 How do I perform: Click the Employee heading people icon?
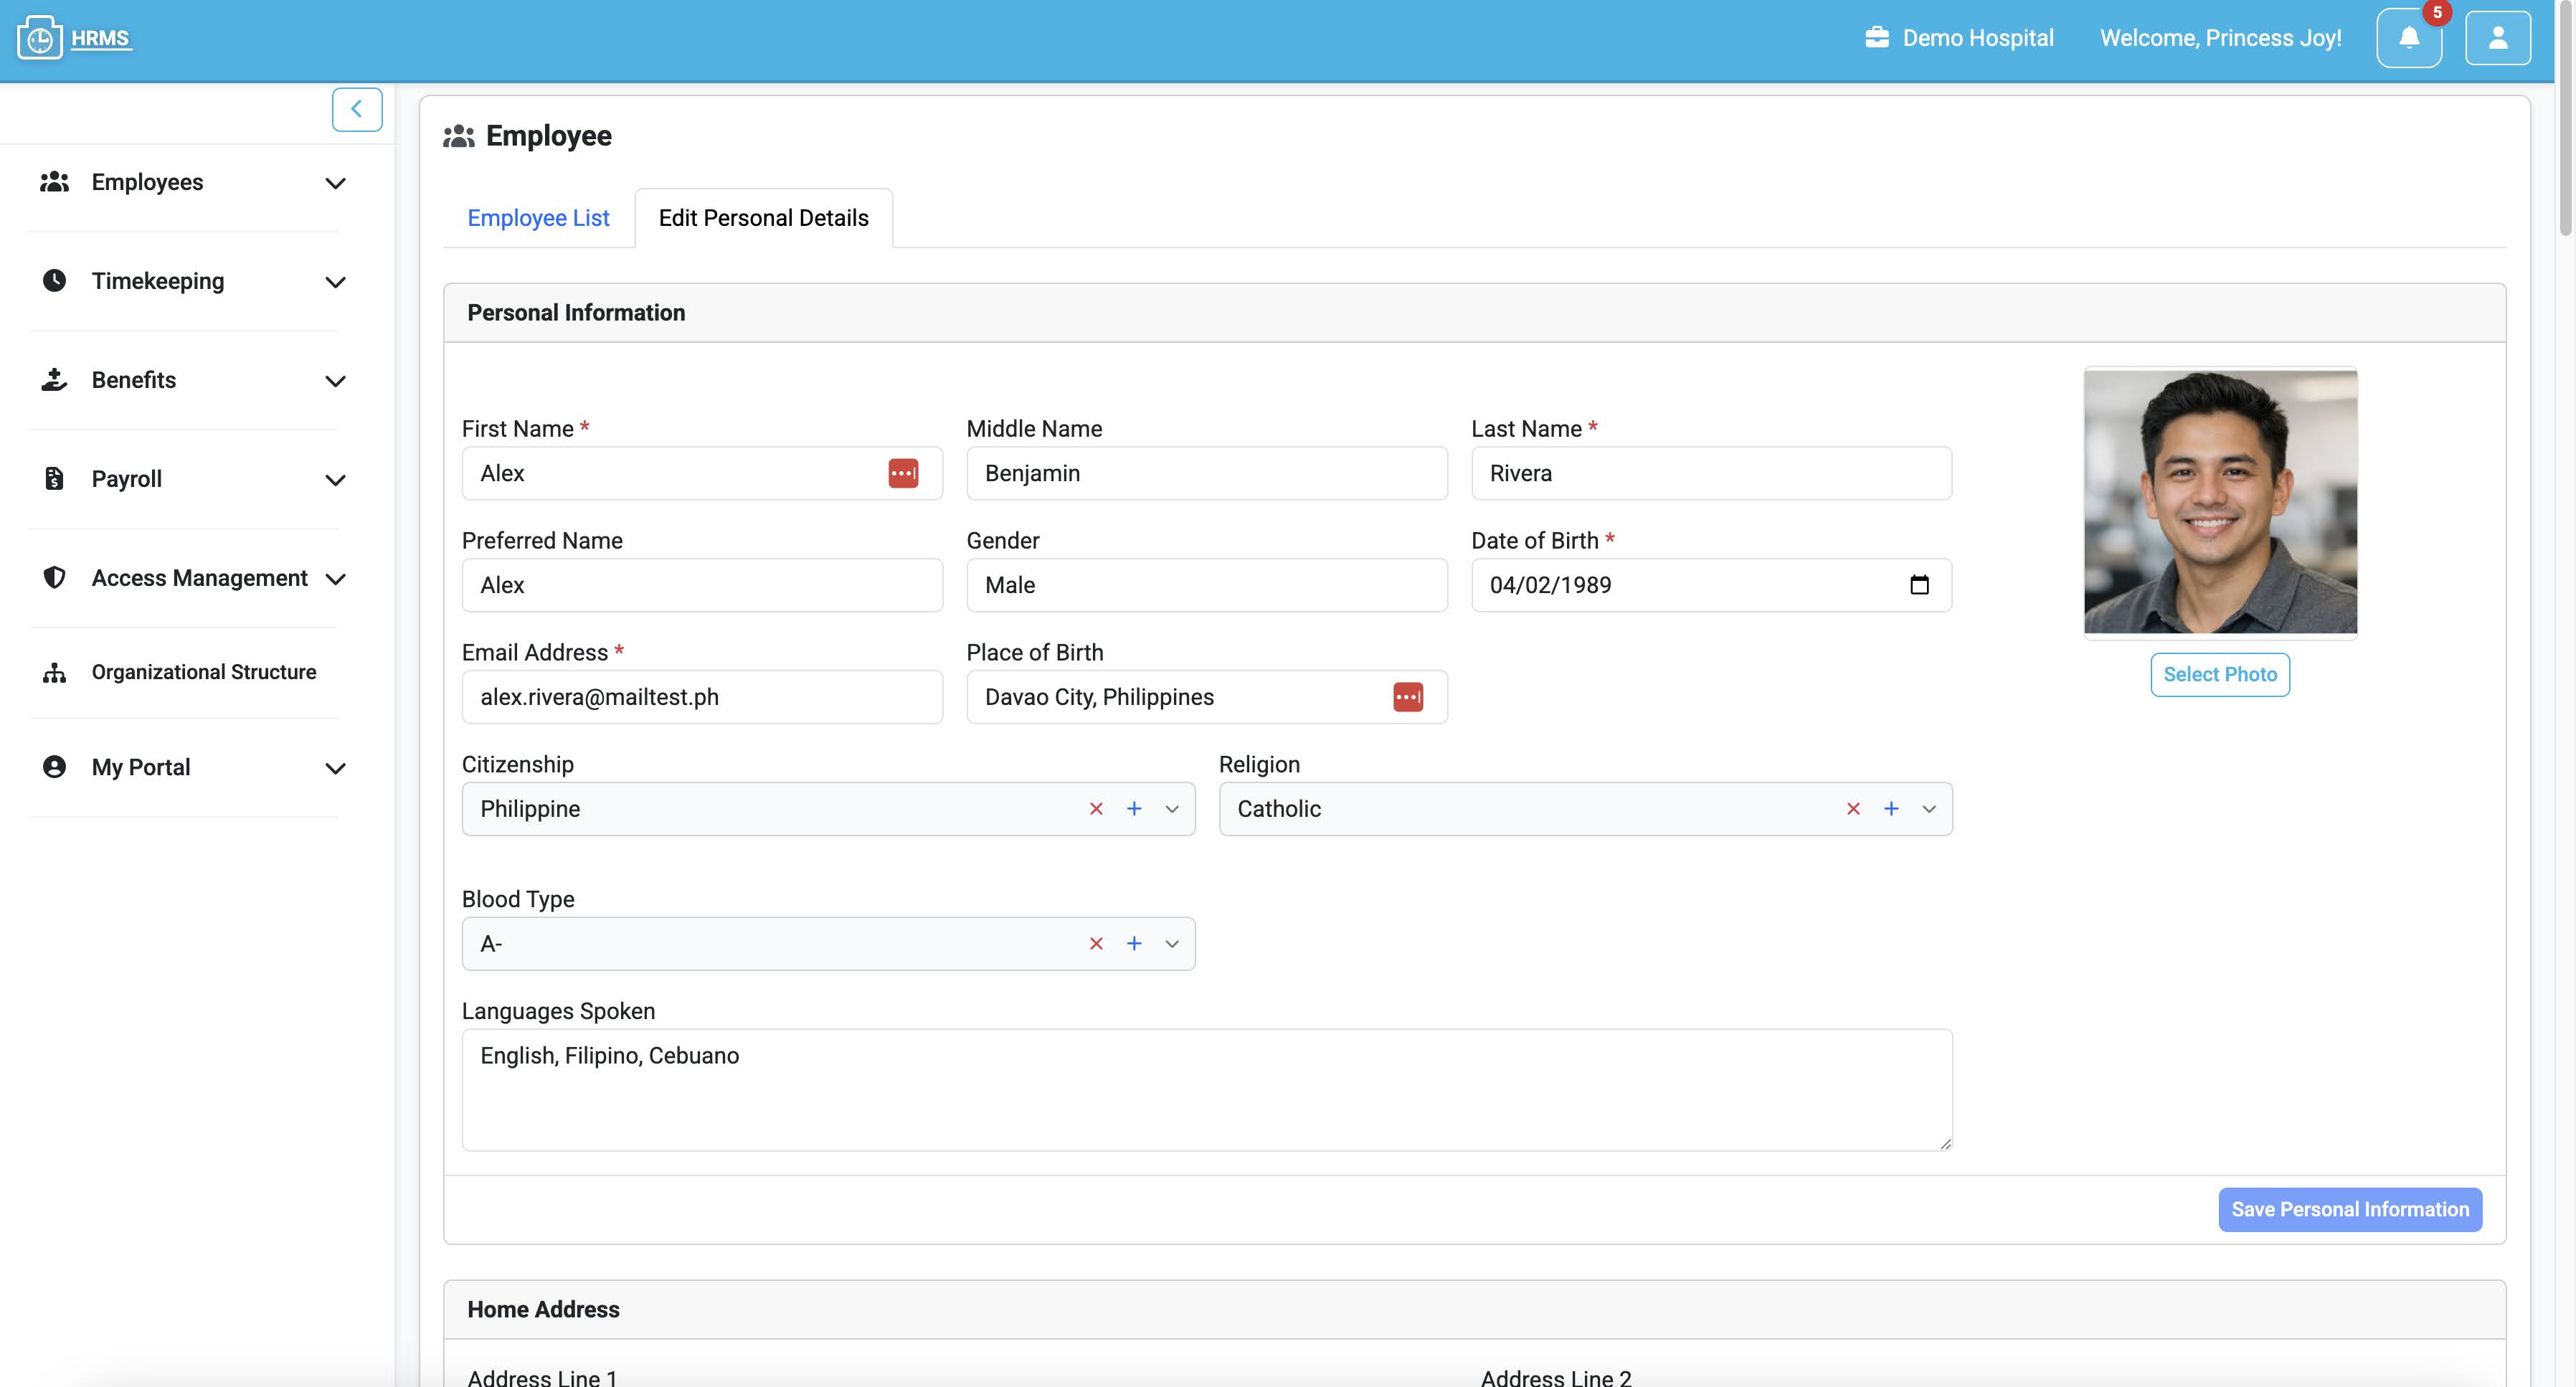point(459,136)
